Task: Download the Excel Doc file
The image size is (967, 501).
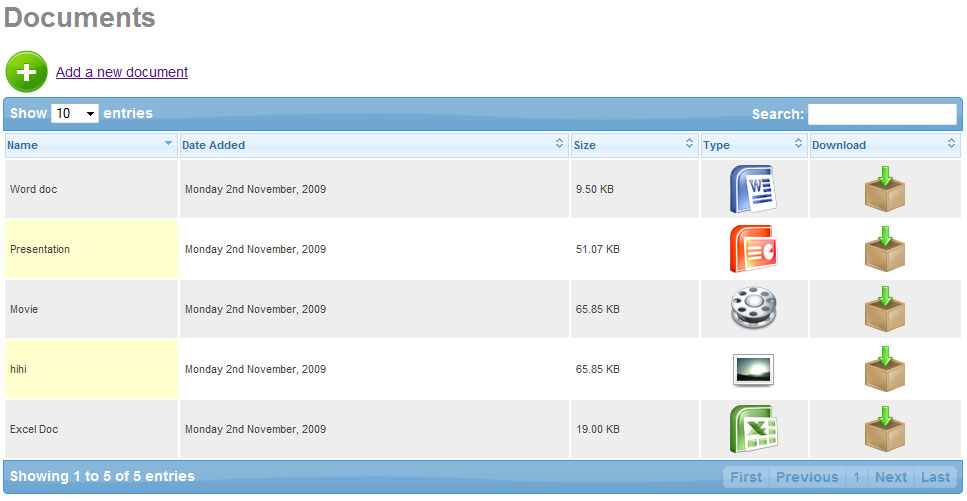Action: pos(884,429)
